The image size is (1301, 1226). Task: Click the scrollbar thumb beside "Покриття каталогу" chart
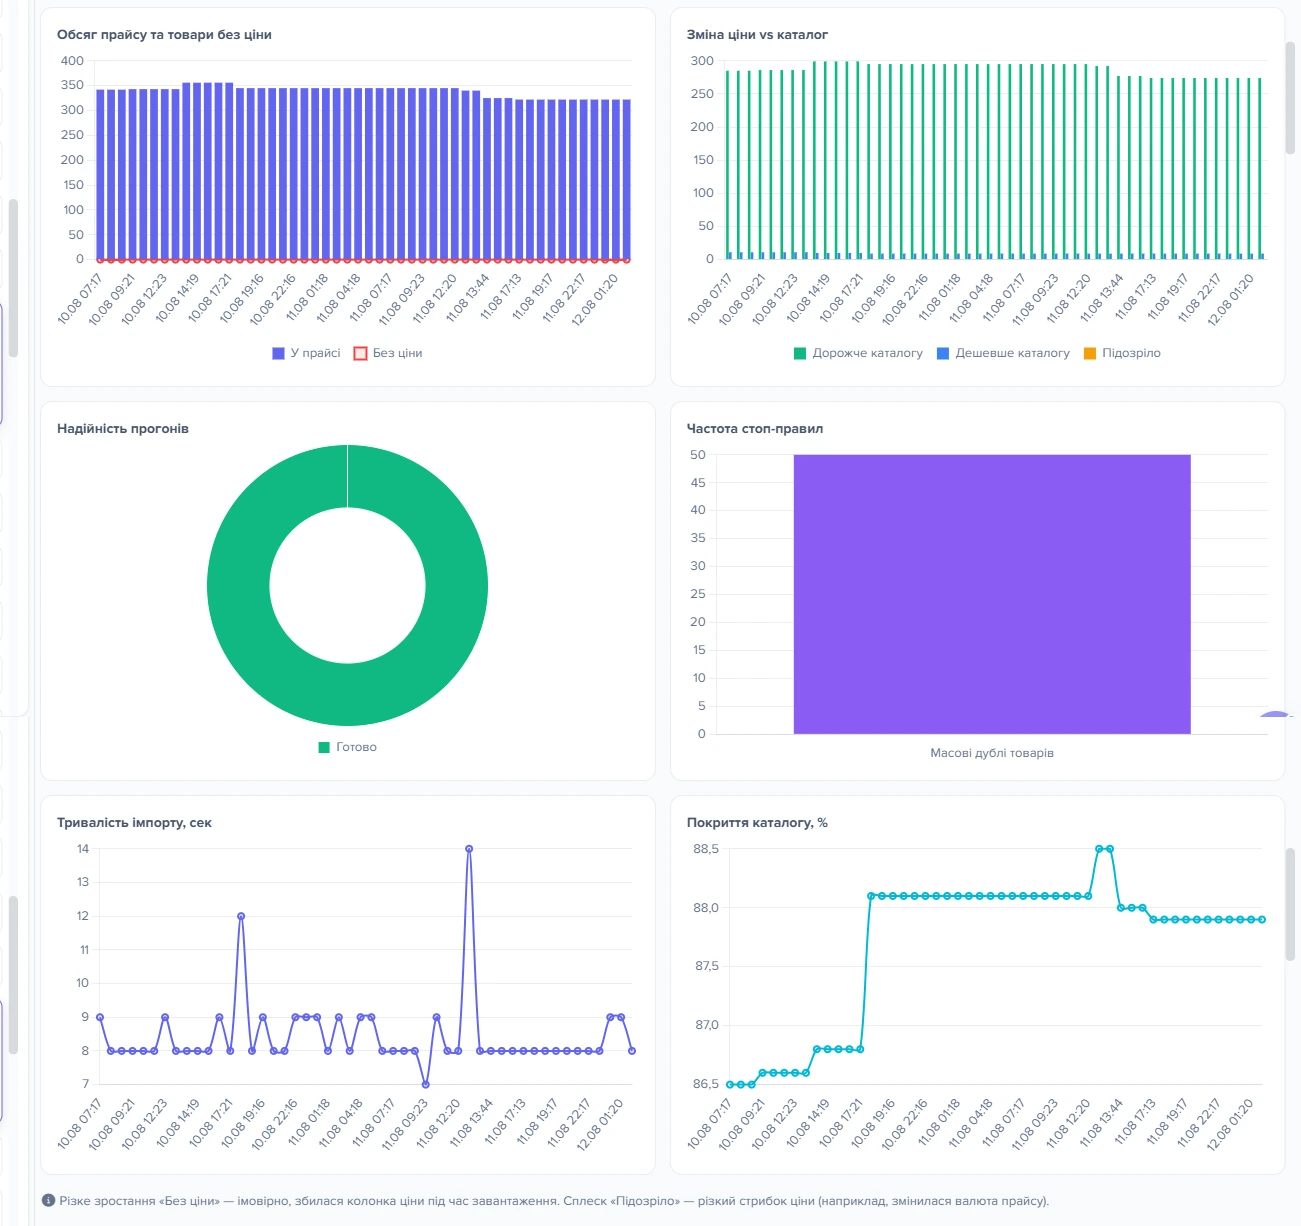tap(1290, 905)
